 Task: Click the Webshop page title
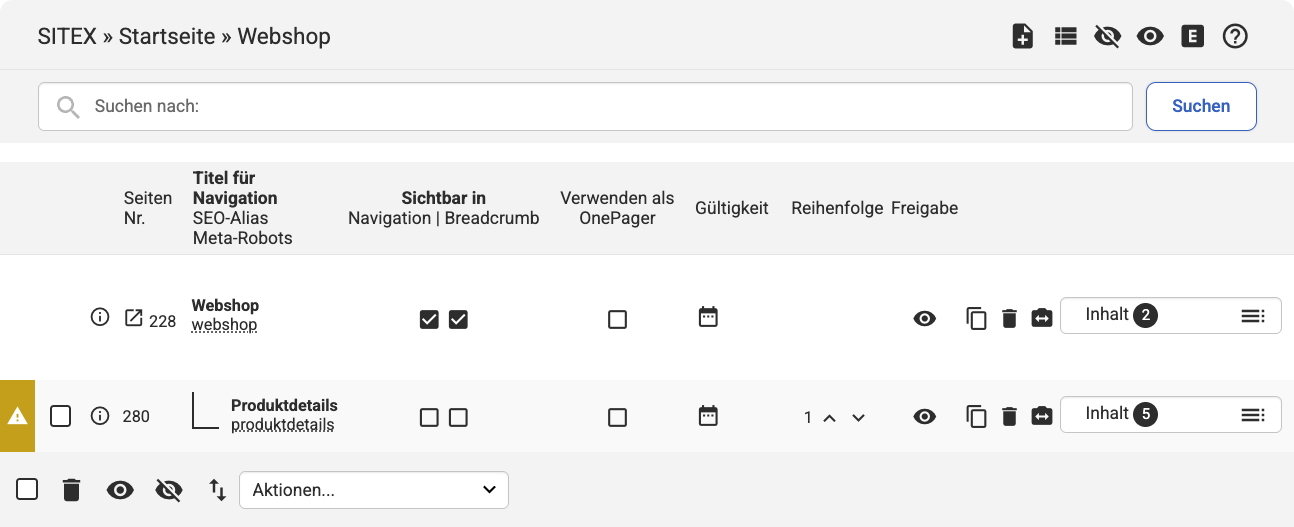225,306
